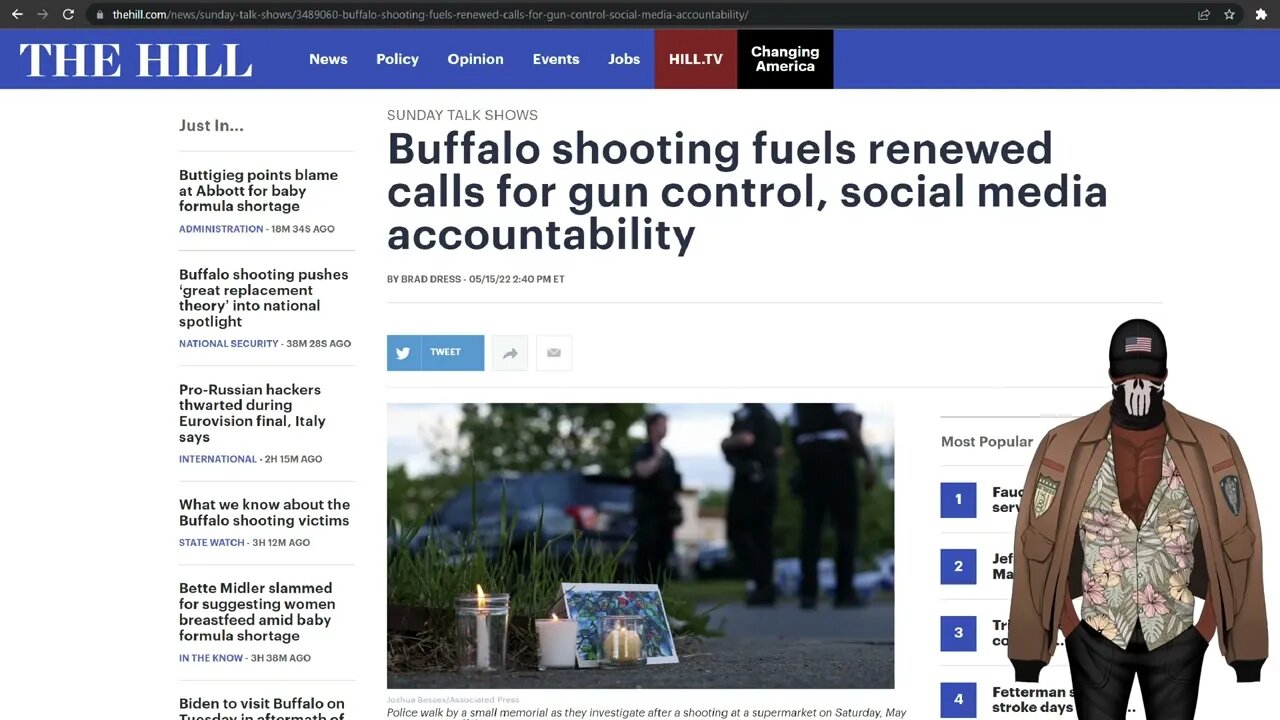Open the In The Know category tag

click(x=211, y=658)
